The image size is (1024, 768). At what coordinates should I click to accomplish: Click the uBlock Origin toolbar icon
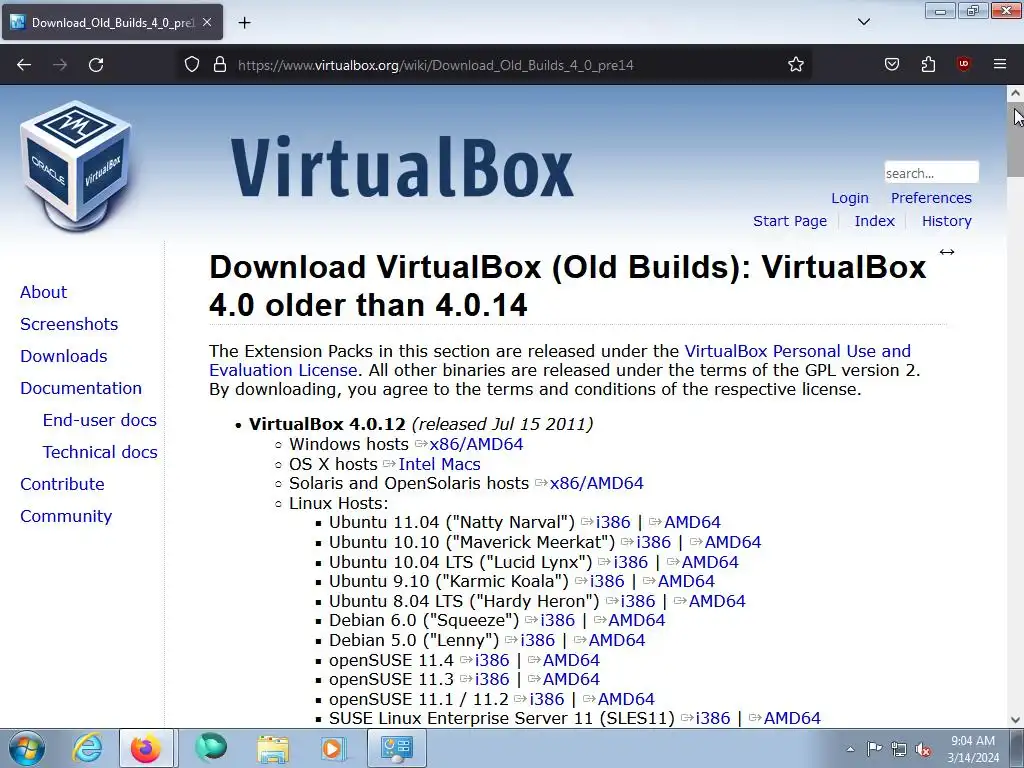964,64
